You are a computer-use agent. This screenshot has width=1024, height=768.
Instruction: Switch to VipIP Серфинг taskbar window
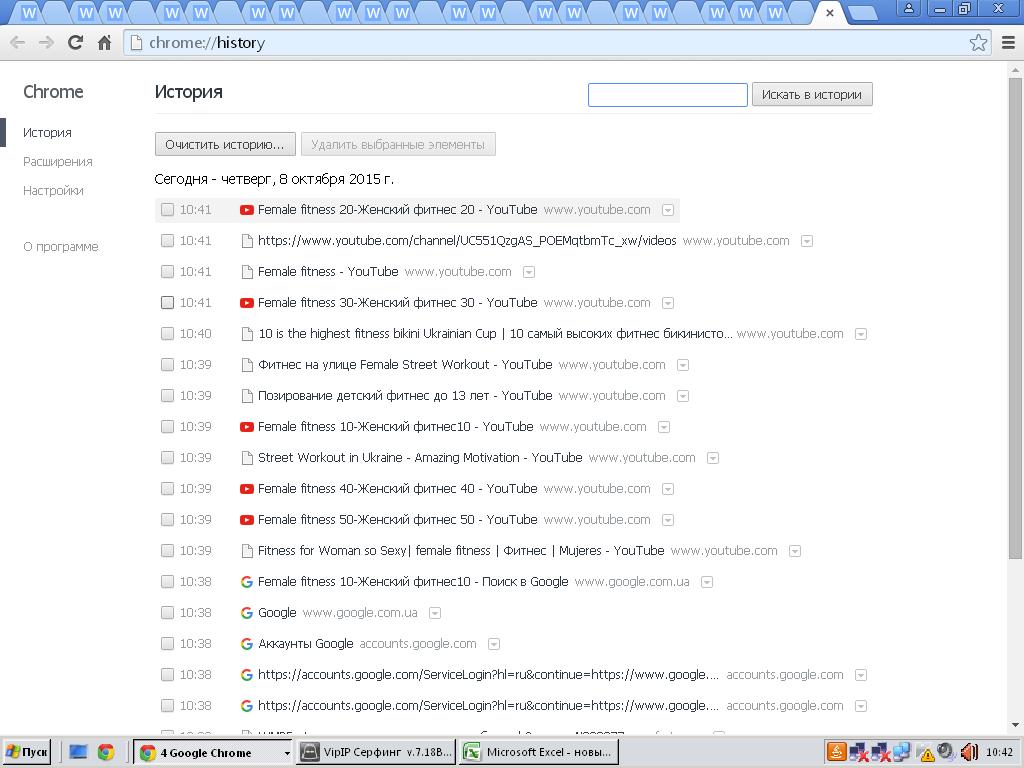click(x=376, y=752)
